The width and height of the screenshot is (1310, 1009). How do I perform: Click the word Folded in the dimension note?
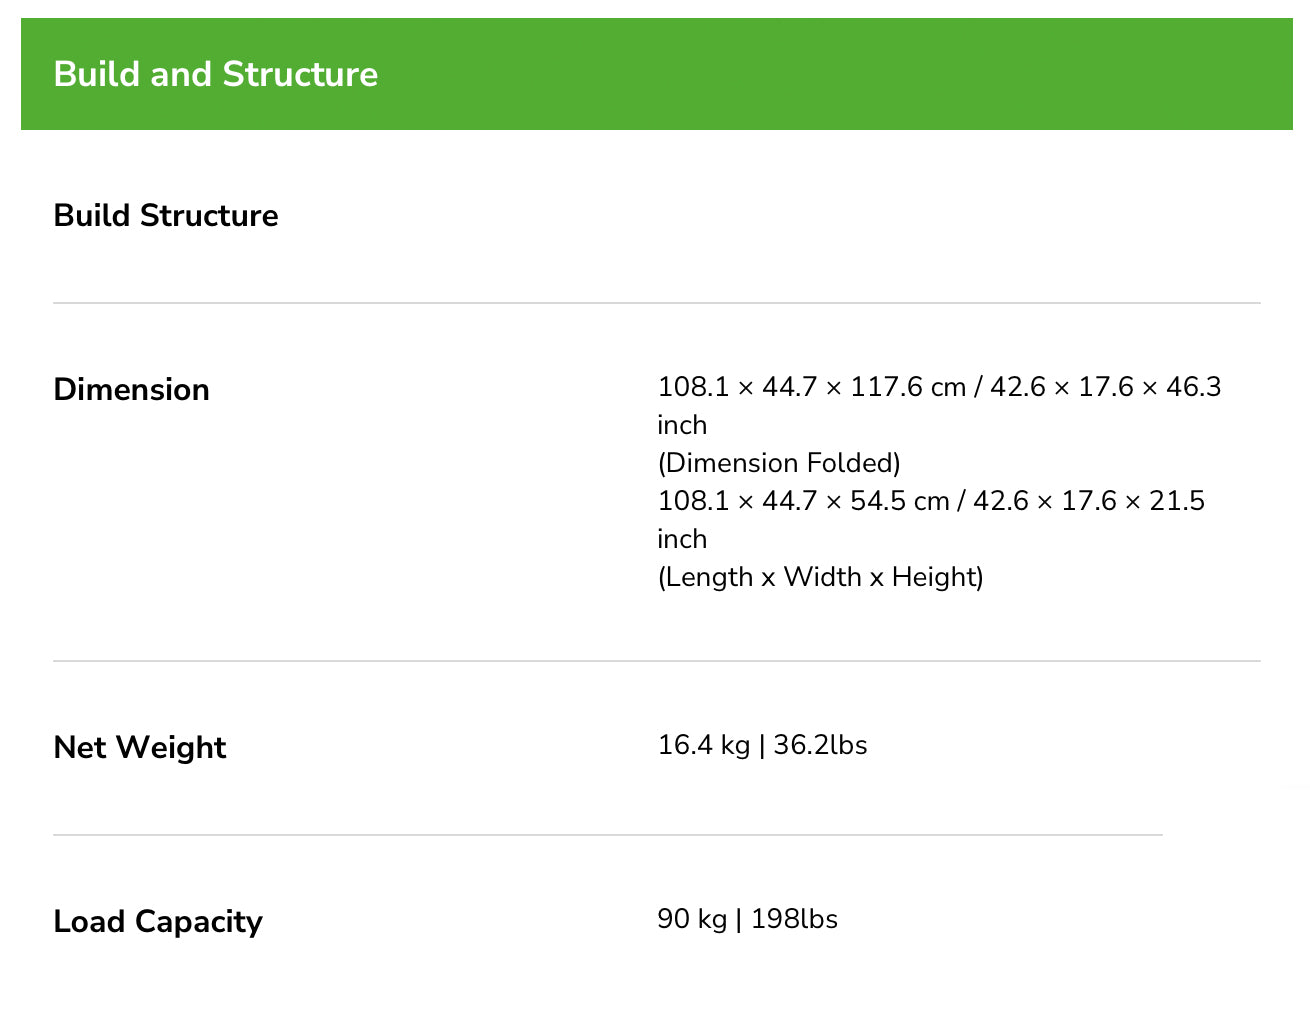[853, 463]
